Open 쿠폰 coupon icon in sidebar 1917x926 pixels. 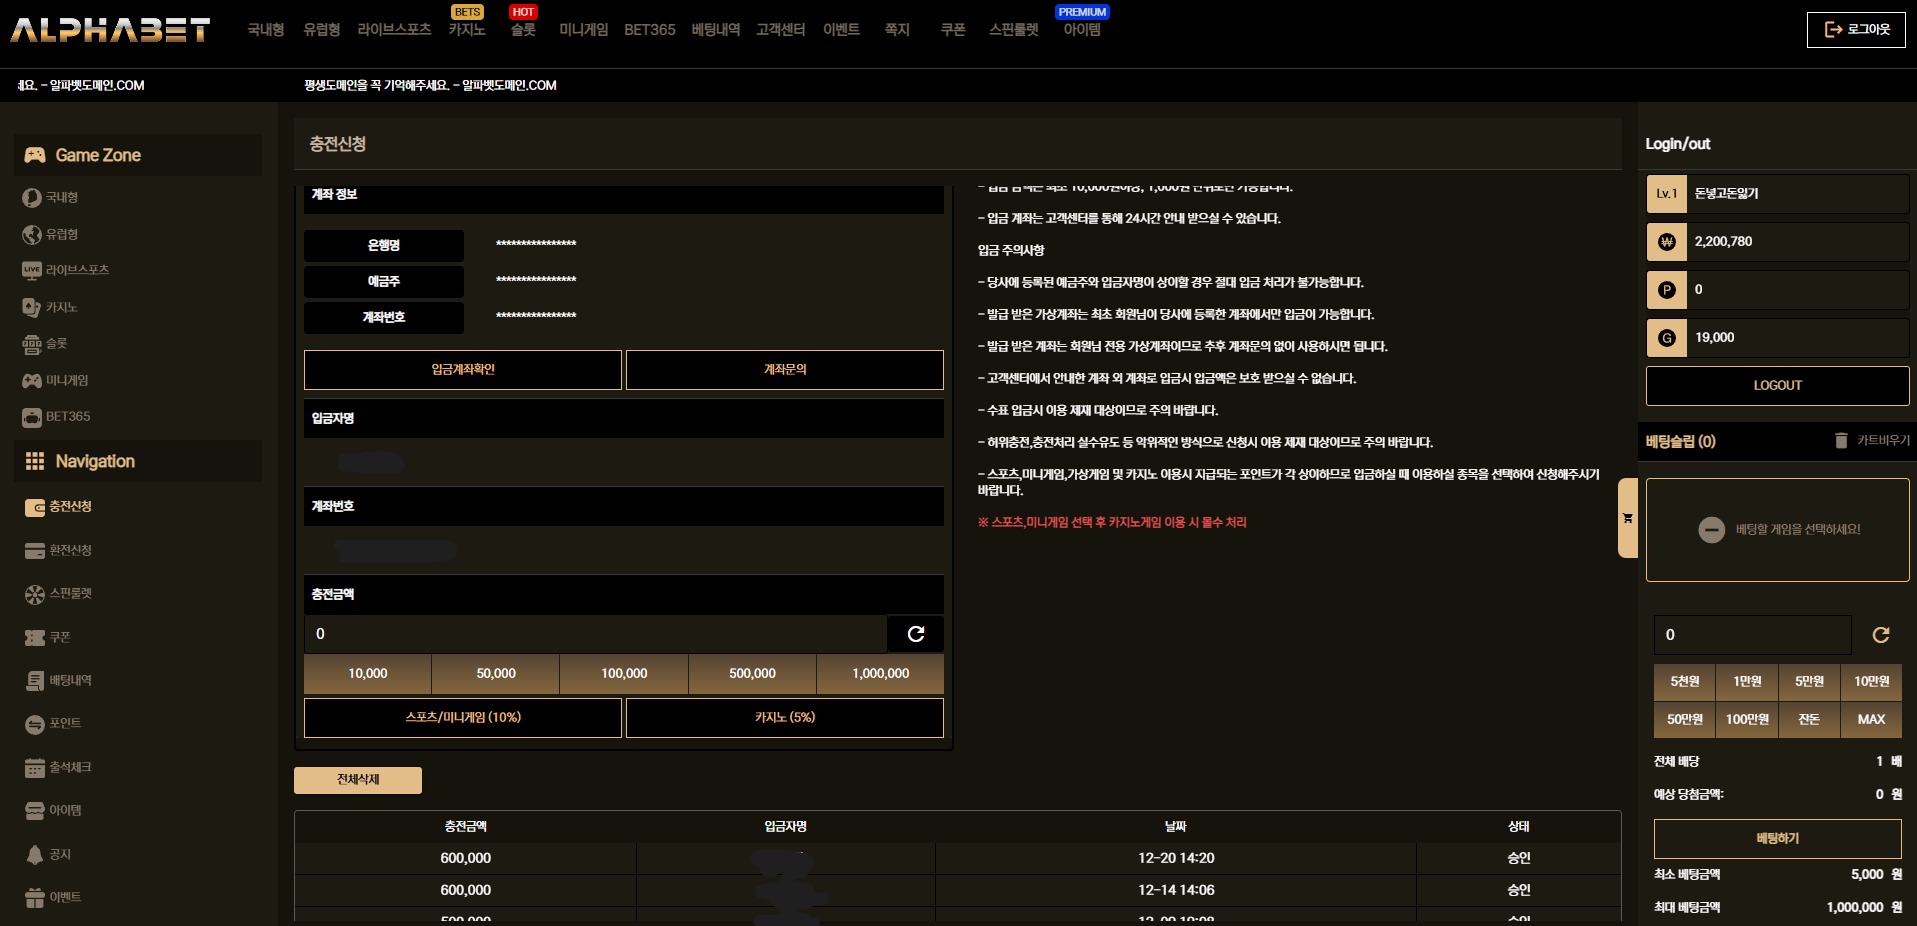[x=34, y=637]
